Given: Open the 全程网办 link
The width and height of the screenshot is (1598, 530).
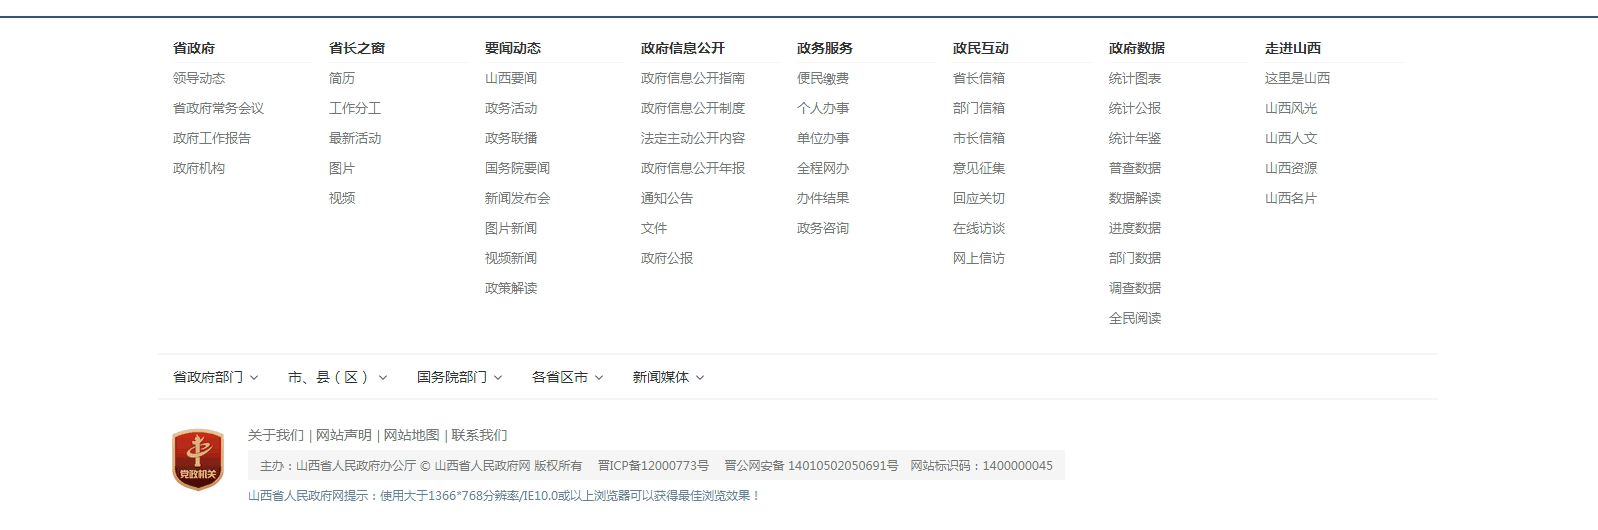Looking at the screenshot, I should (x=823, y=168).
